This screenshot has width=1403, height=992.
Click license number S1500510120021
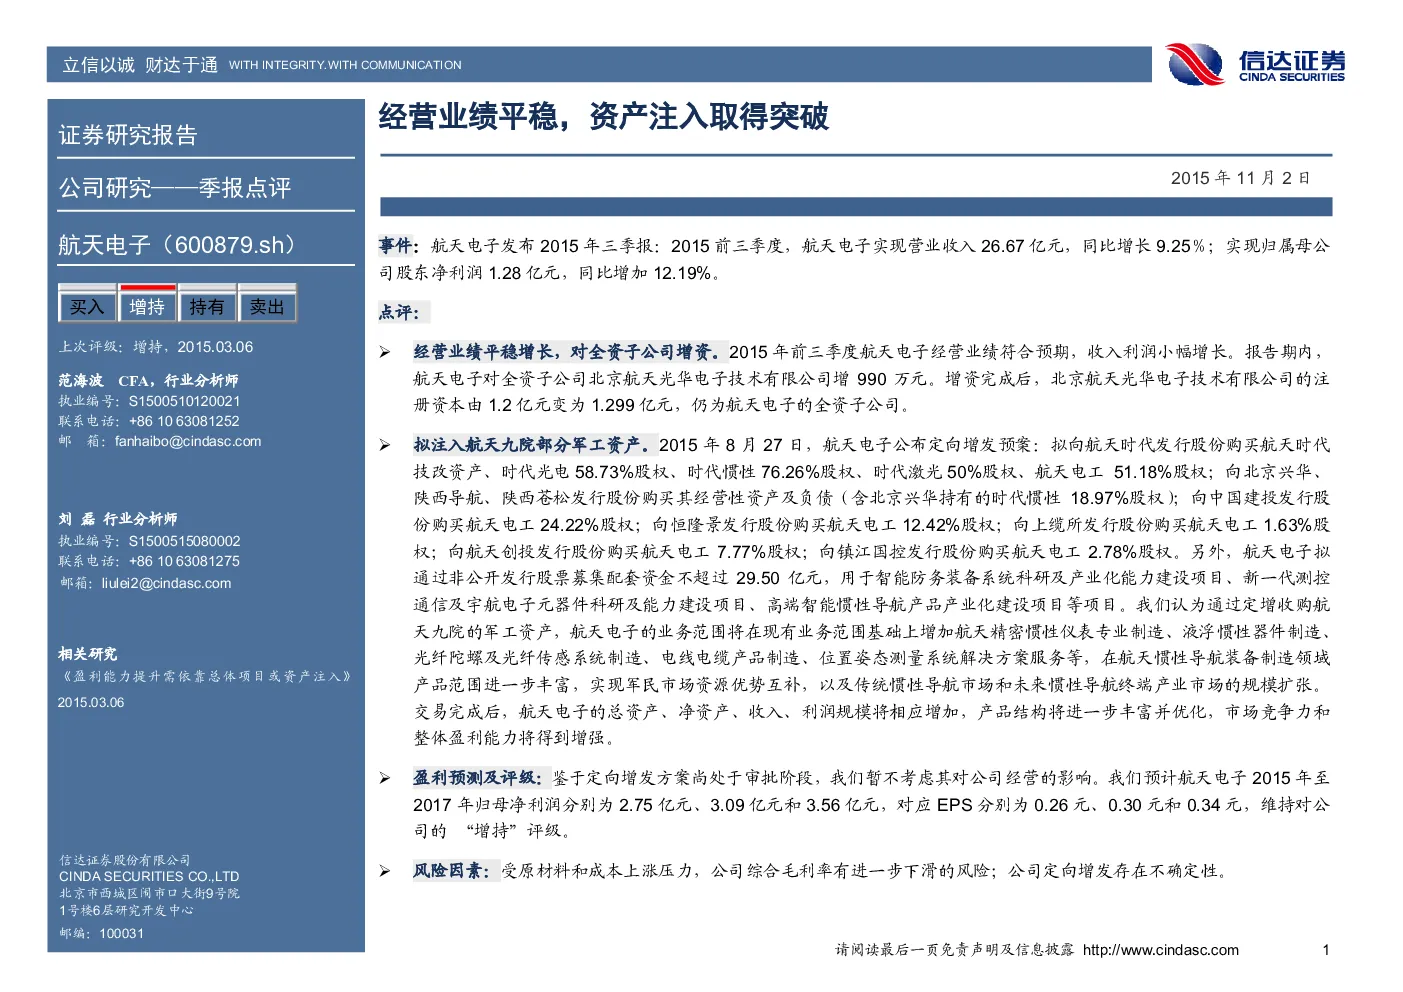[x=184, y=401]
